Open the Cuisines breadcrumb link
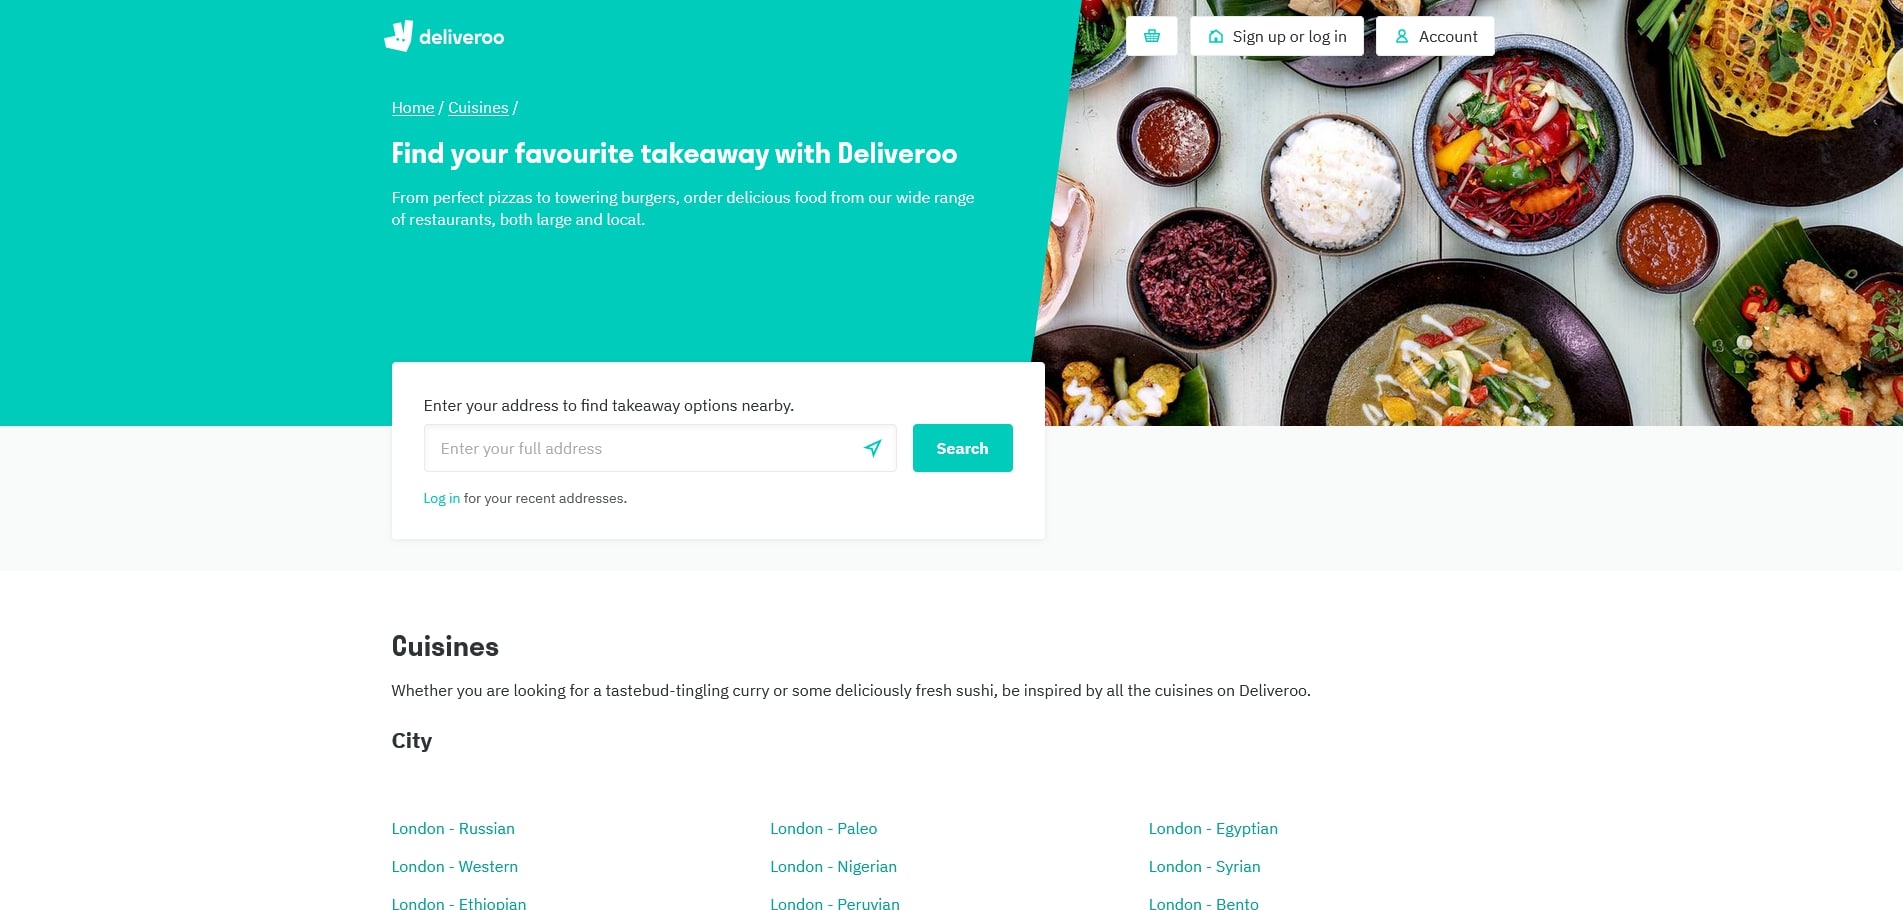 click(x=477, y=107)
